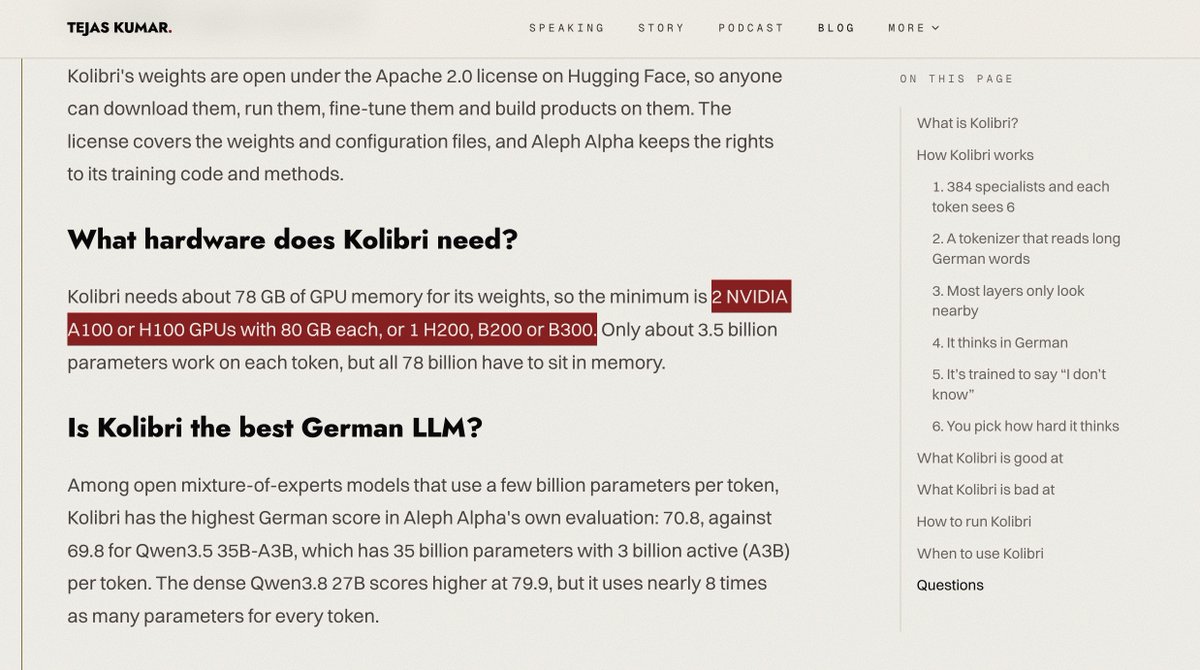Click 'What hardware does Kolibri need?' heading
Screen dimensions: 1200x670
(x=292, y=240)
